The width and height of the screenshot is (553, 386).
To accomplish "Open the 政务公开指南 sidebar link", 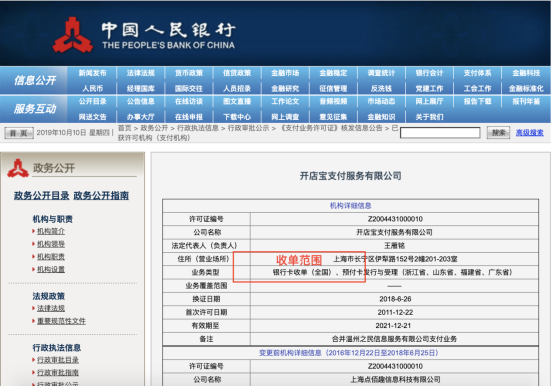I will coord(101,195).
